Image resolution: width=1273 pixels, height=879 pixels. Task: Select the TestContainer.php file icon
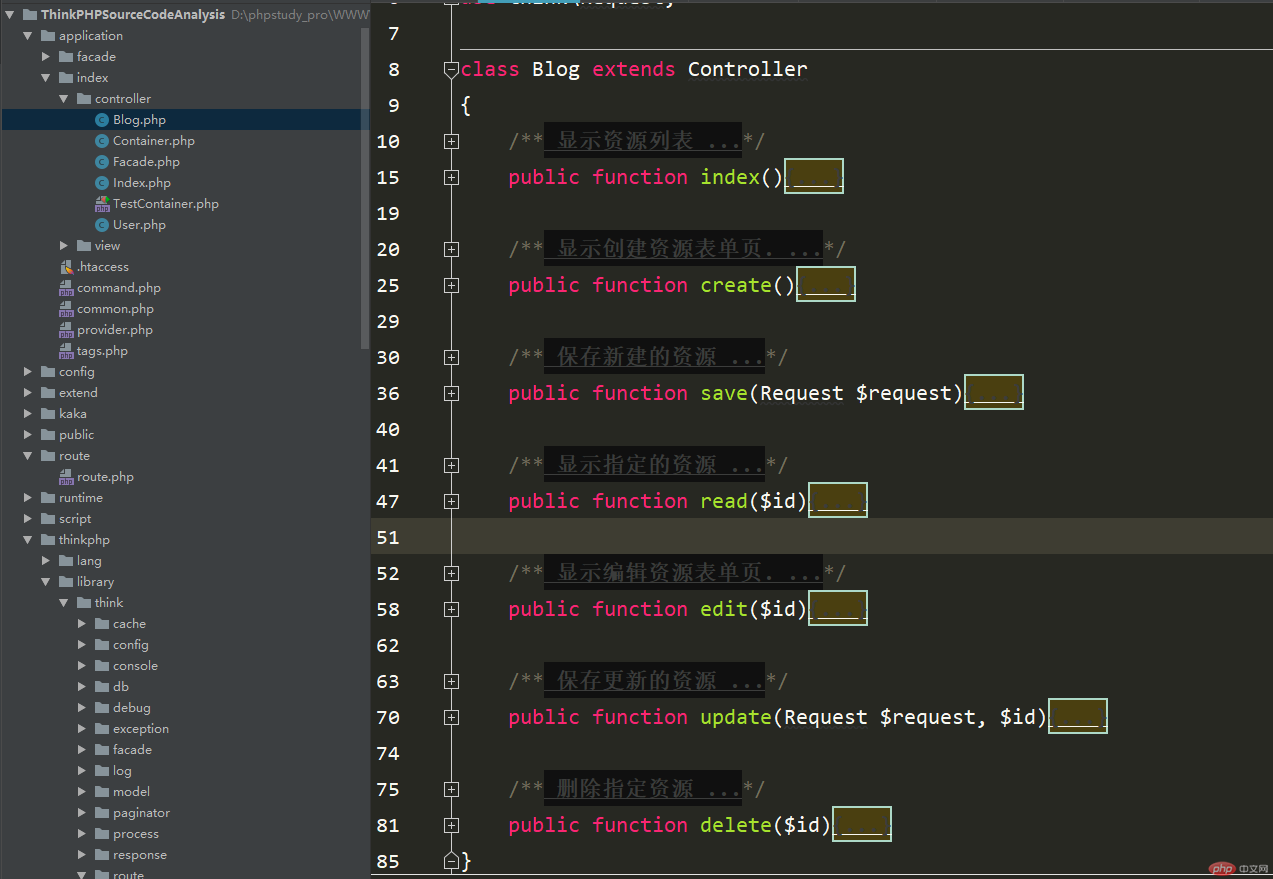102,204
